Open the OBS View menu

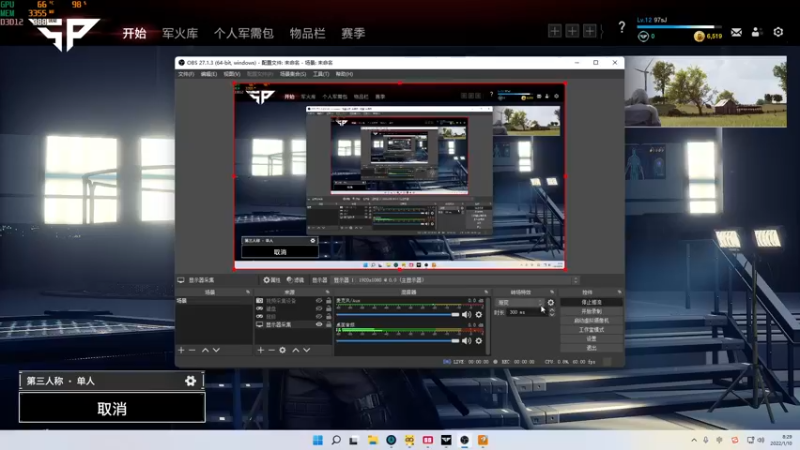pyautogui.click(x=232, y=74)
